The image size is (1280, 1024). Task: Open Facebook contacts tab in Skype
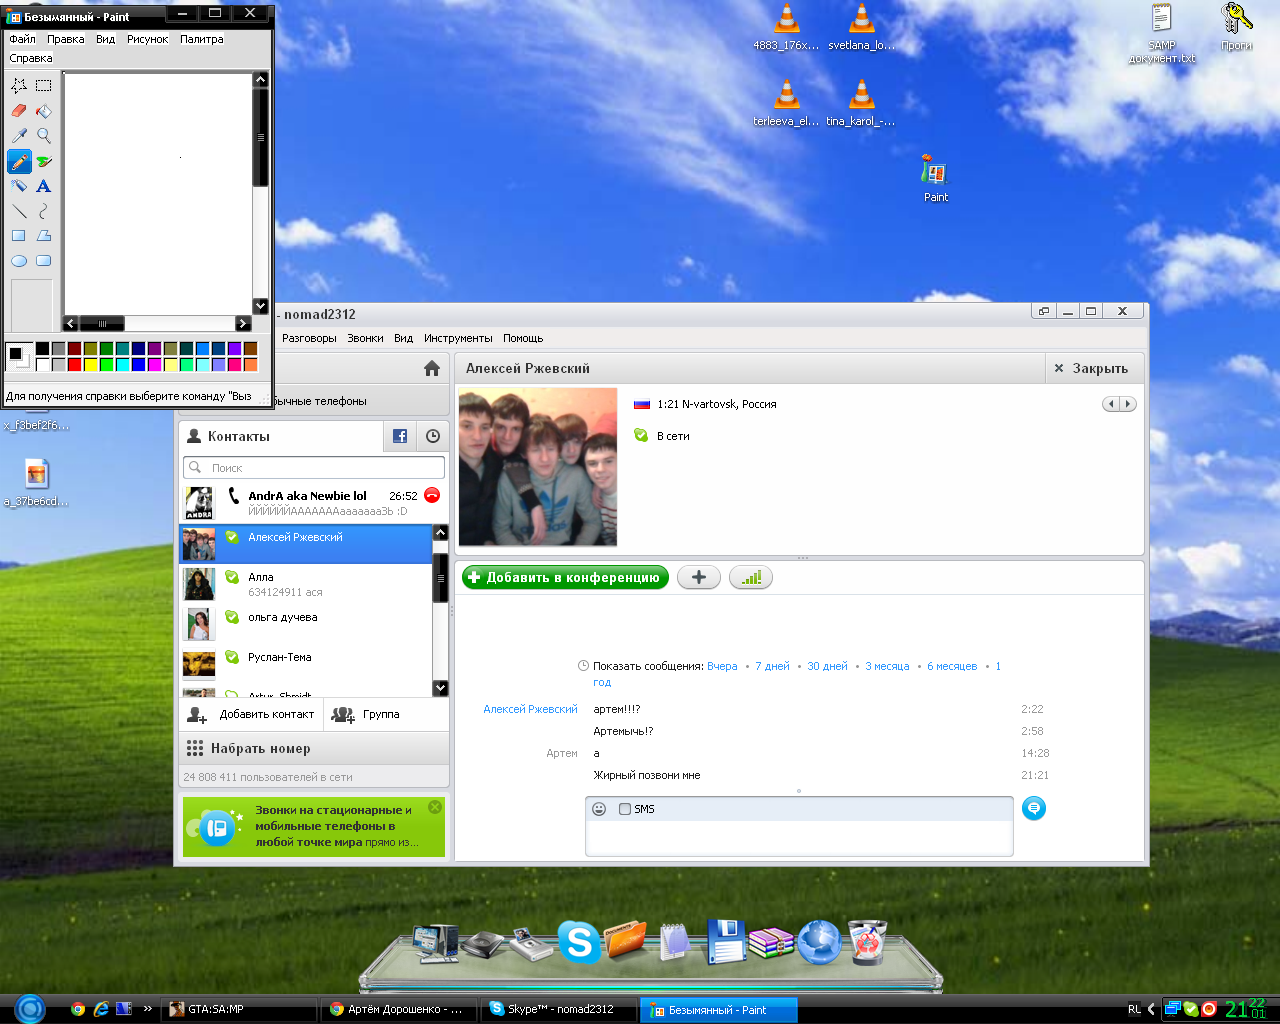click(400, 436)
